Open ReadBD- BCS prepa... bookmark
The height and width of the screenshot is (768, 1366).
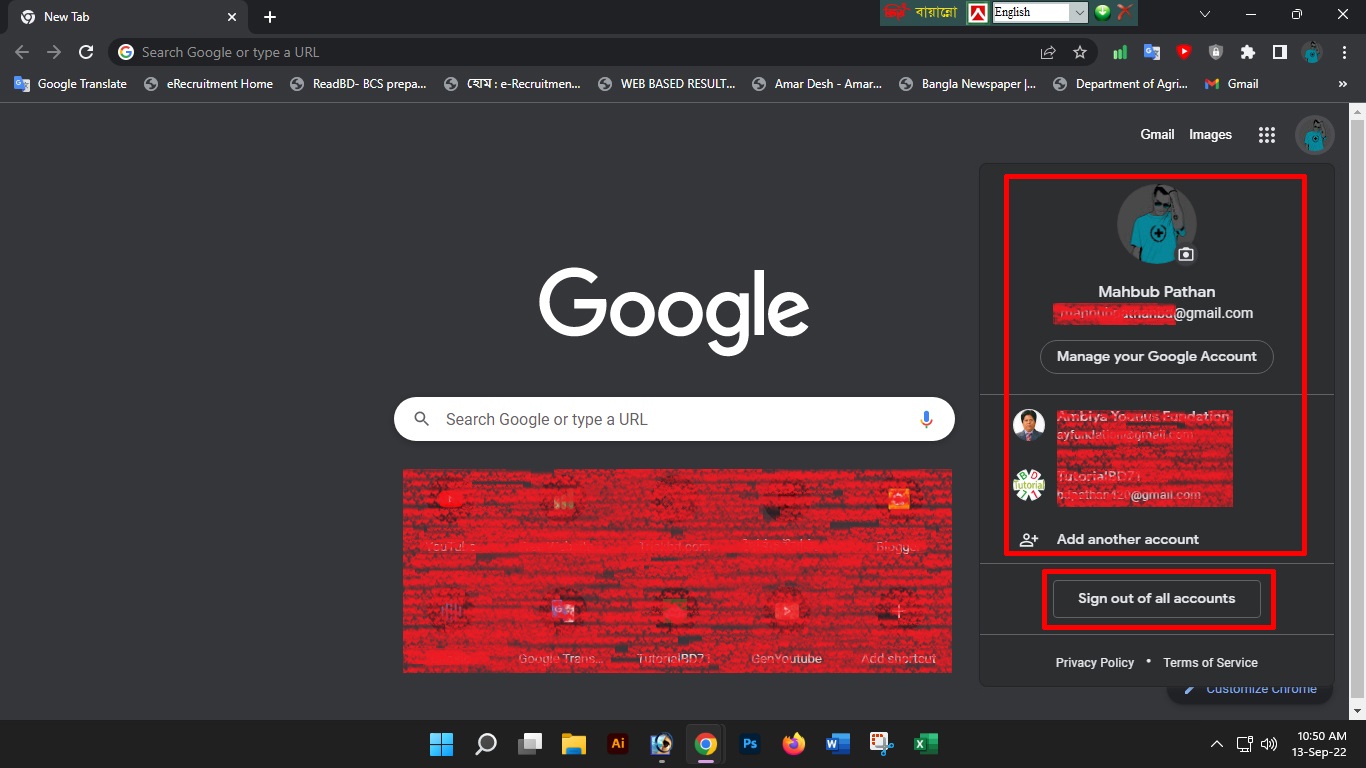pyautogui.click(x=358, y=84)
